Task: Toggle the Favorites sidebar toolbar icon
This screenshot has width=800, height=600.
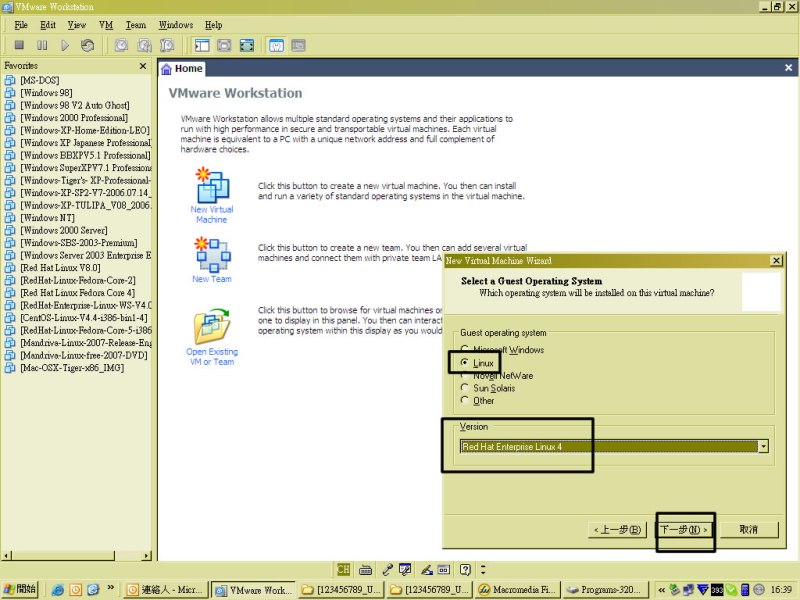Action: [202, 45]
